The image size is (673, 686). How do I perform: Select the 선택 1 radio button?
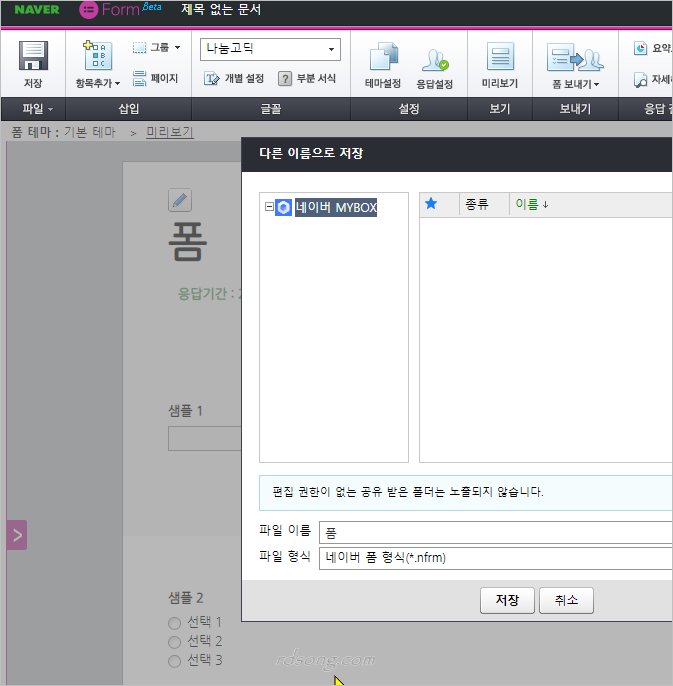(x=175, y=623)
